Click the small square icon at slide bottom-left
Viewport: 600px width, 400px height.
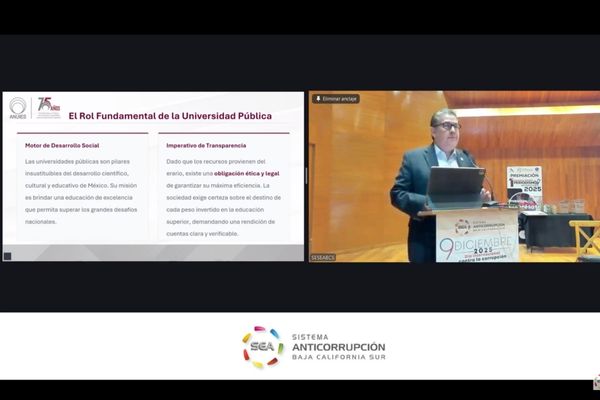8,256
